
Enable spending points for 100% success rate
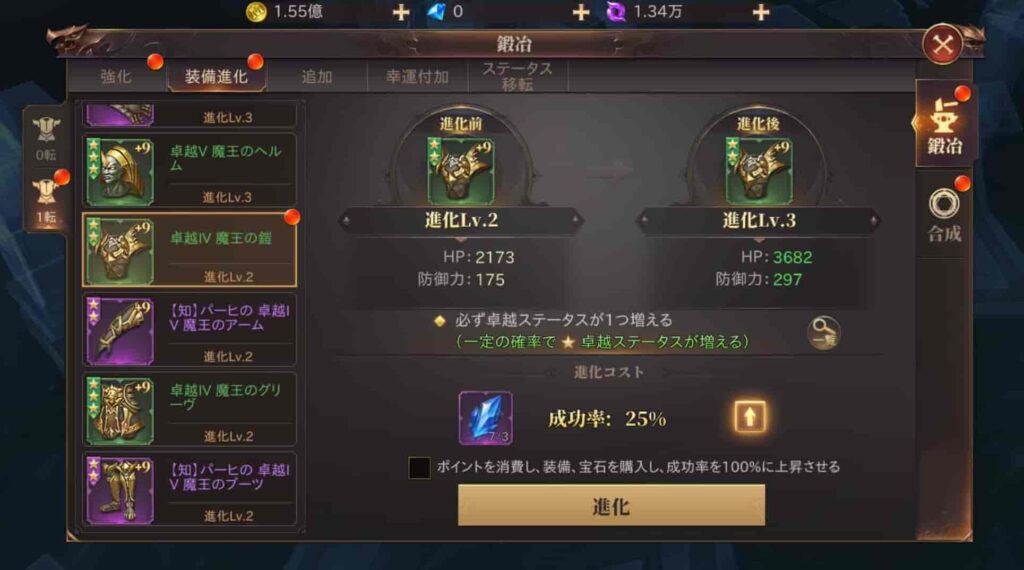tap(419, 467)
